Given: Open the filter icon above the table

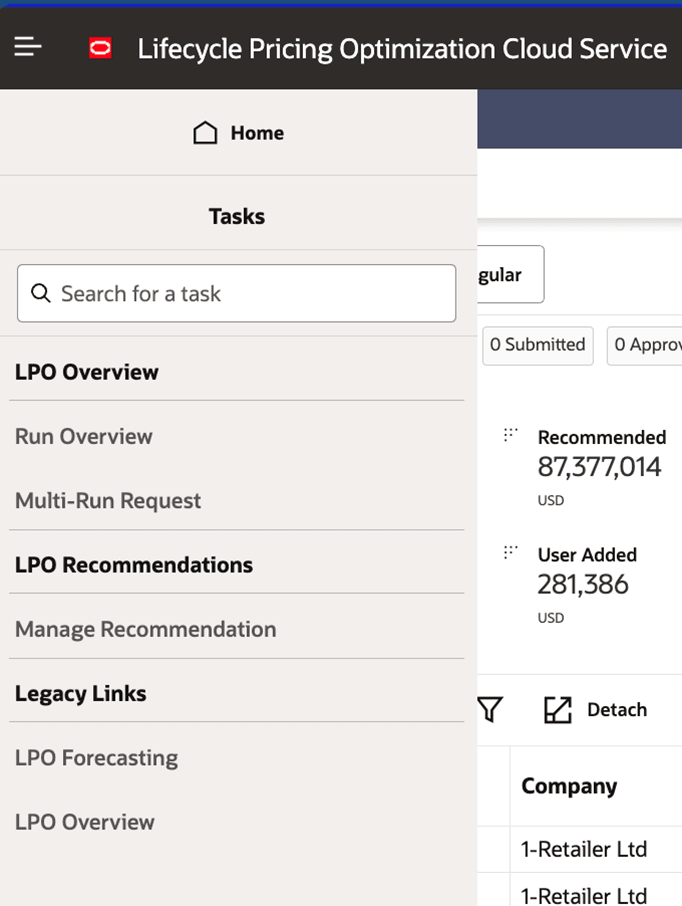Looking at the screenshot, I should (489, 709).
